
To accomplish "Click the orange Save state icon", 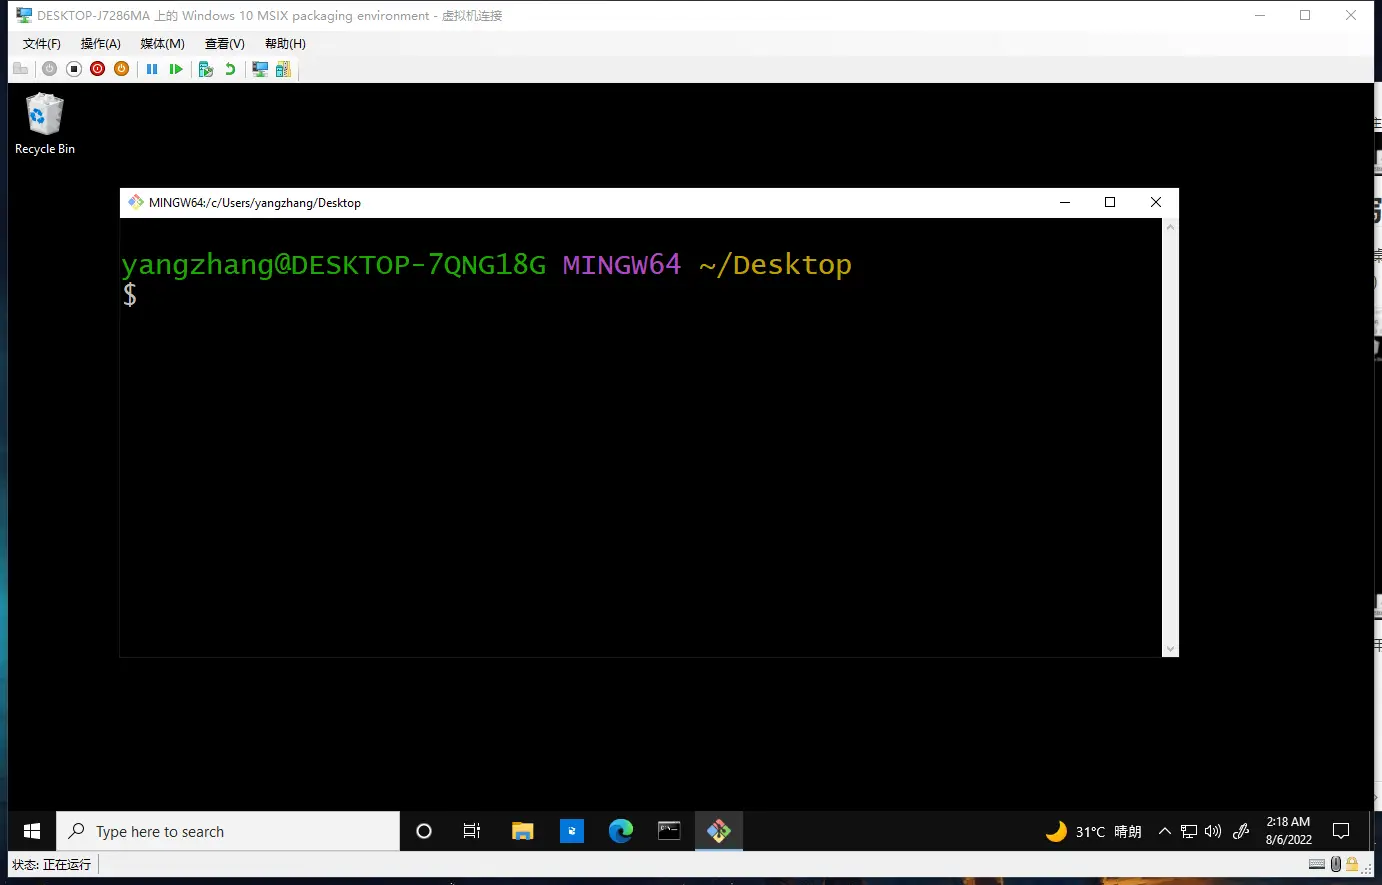I will (x=121, y=69).
